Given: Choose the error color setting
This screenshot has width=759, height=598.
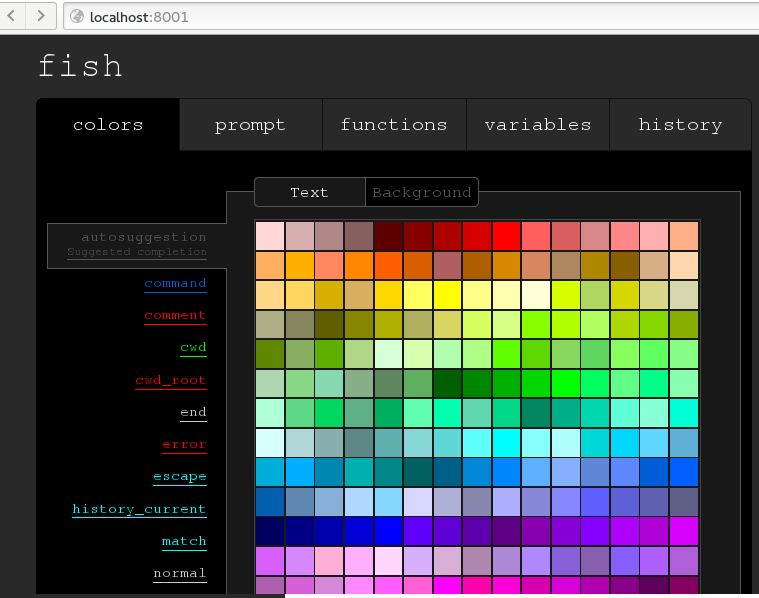Looking at the screenshot, I should (184, 445).
